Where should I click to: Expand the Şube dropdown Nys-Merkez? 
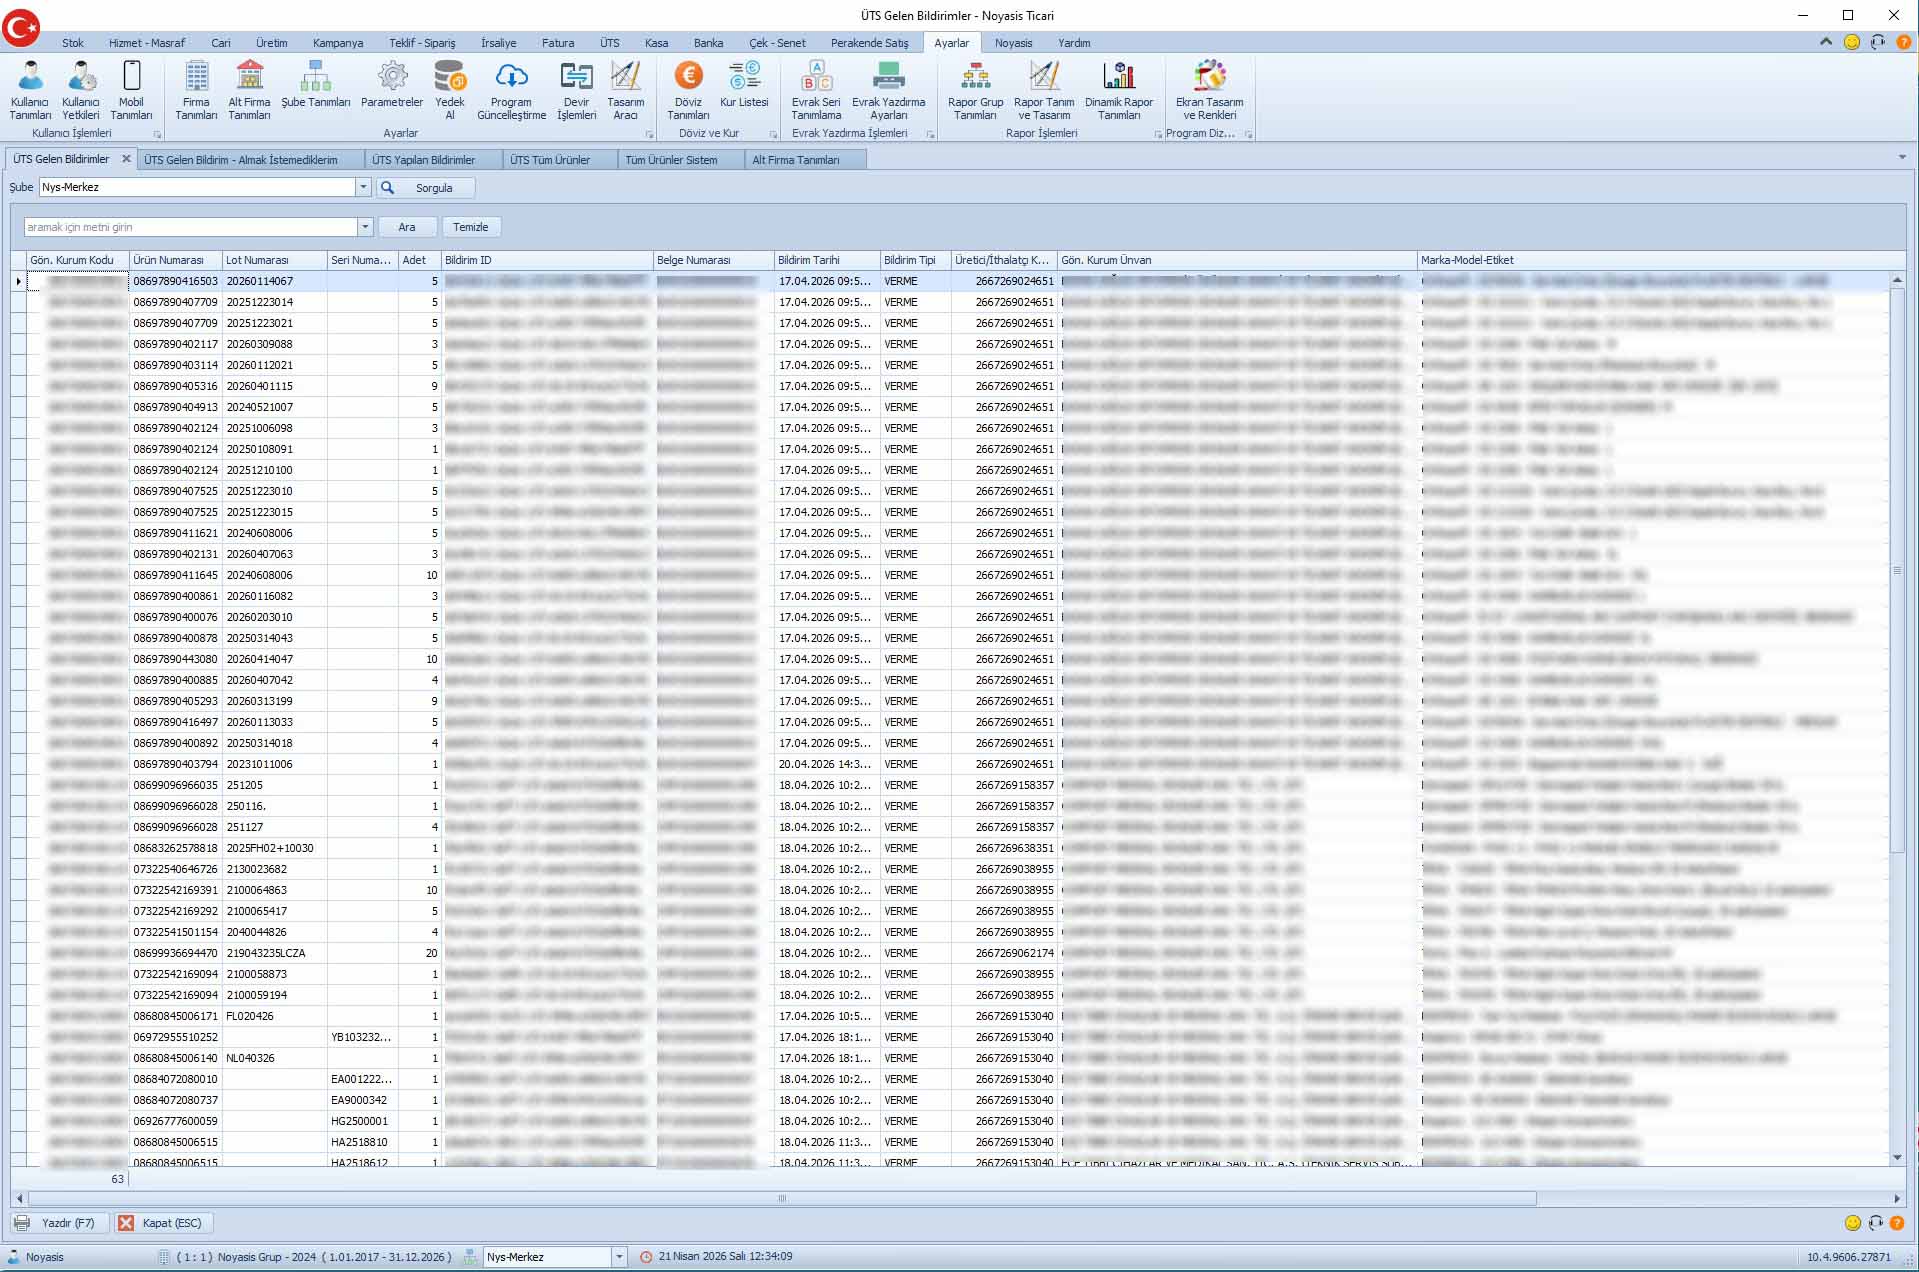363,187
